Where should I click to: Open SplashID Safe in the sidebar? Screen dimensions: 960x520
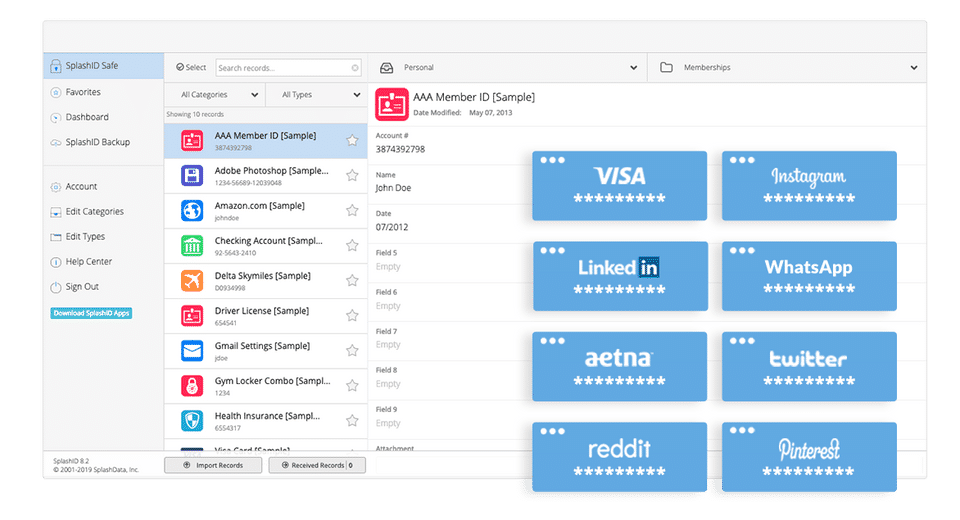(x=103, y=66)
